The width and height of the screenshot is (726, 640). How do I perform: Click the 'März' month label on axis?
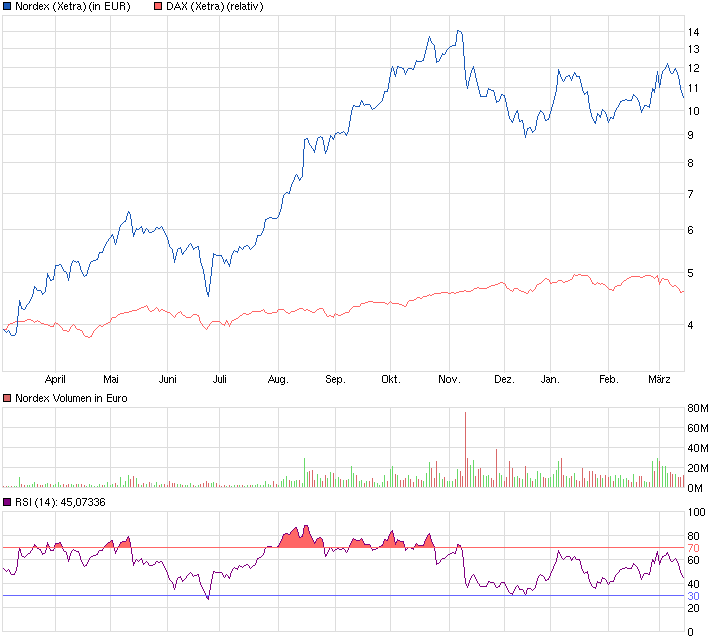click(659, 379)
